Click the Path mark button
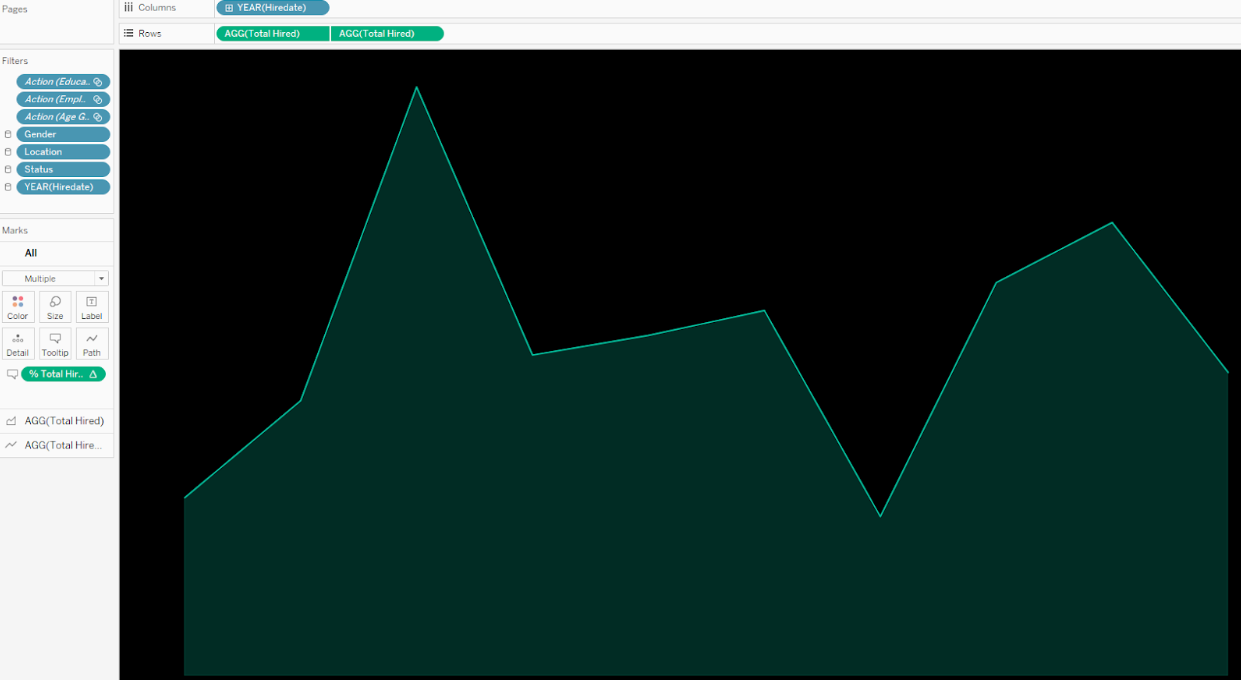This screenshot has height=680, width=1241. pyautogui.click(x=92, y=344)
